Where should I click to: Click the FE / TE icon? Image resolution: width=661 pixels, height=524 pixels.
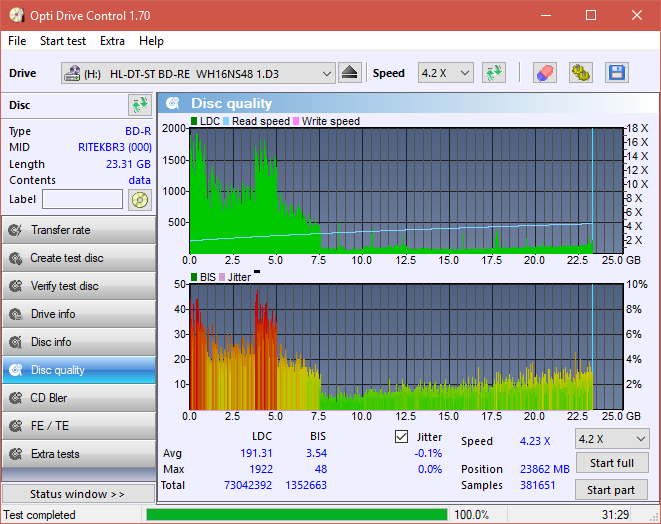[16, 426]
